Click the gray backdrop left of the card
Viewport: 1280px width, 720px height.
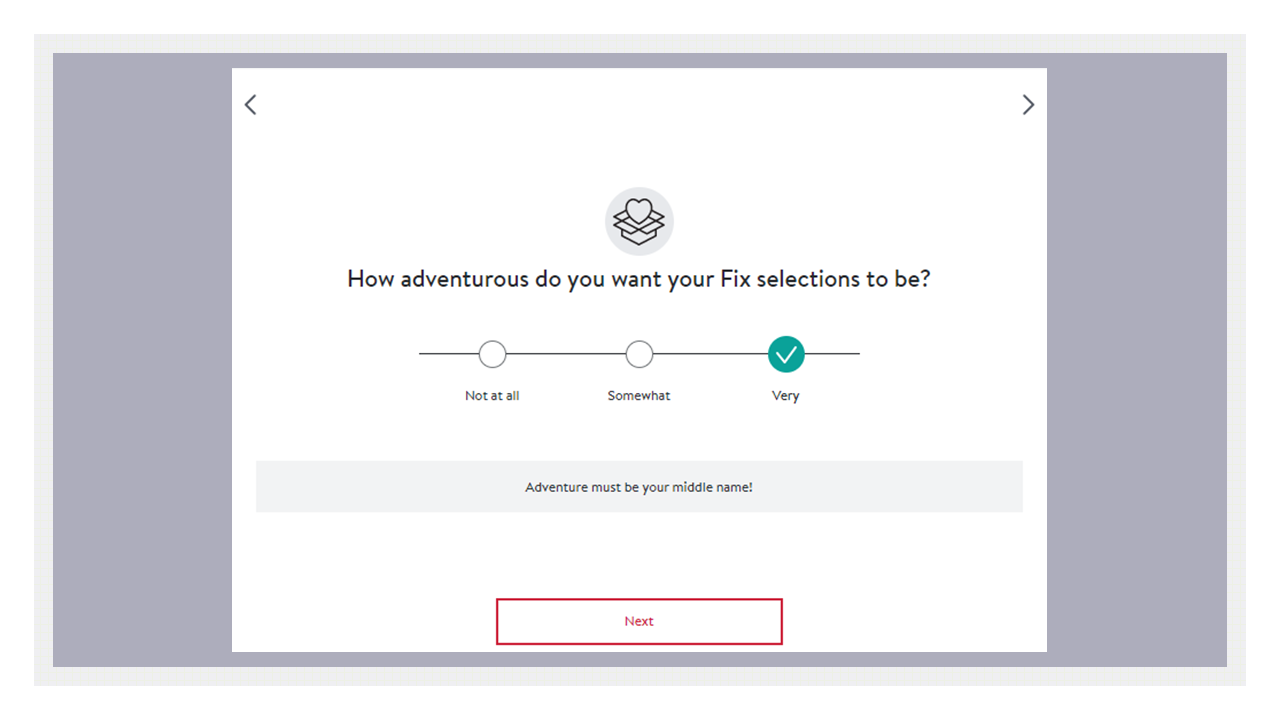(142, 360)
